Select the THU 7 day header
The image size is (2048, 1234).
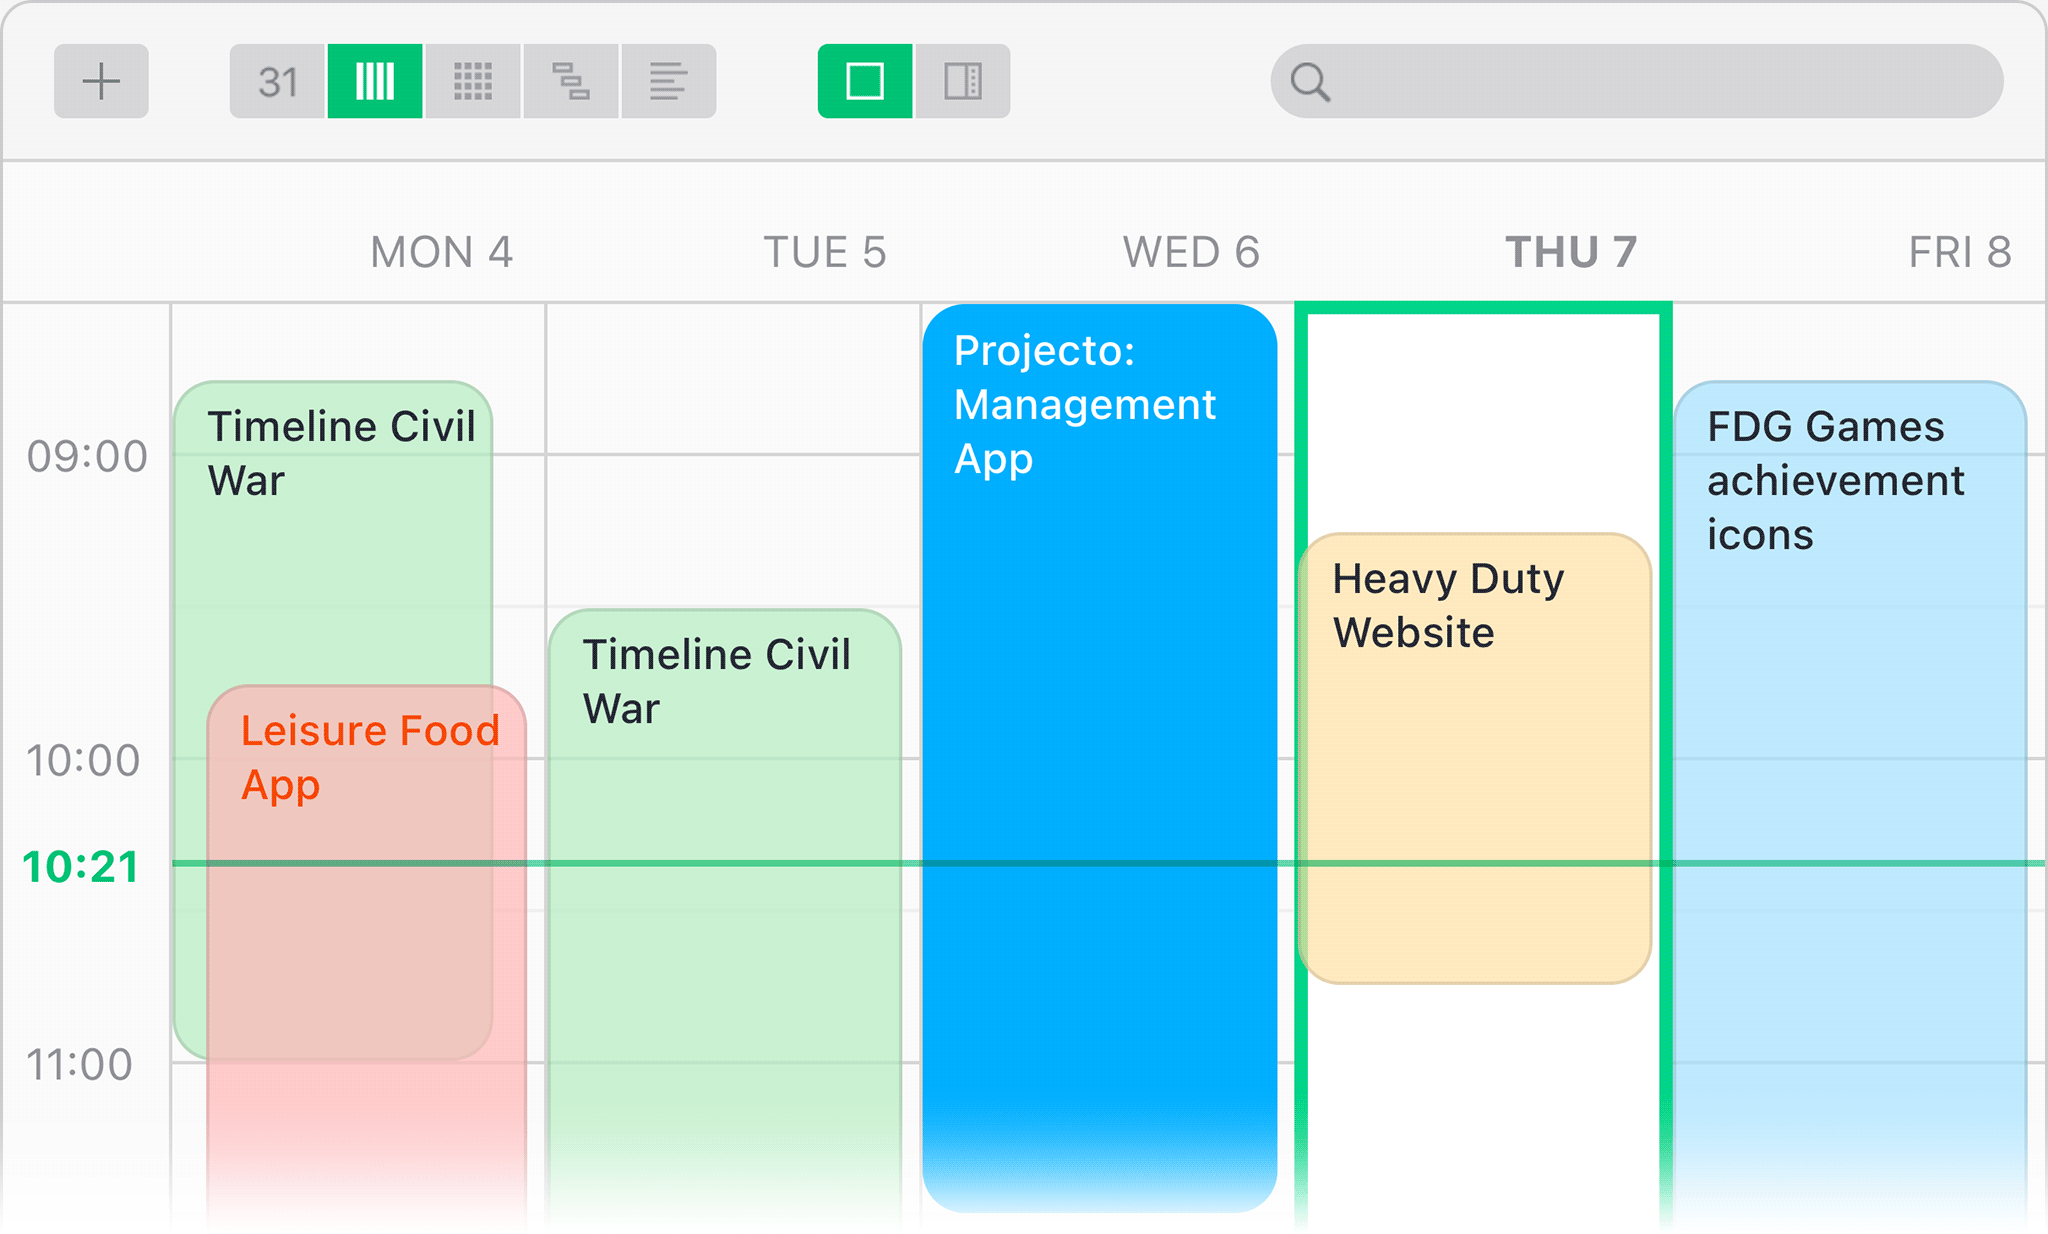1571,252
